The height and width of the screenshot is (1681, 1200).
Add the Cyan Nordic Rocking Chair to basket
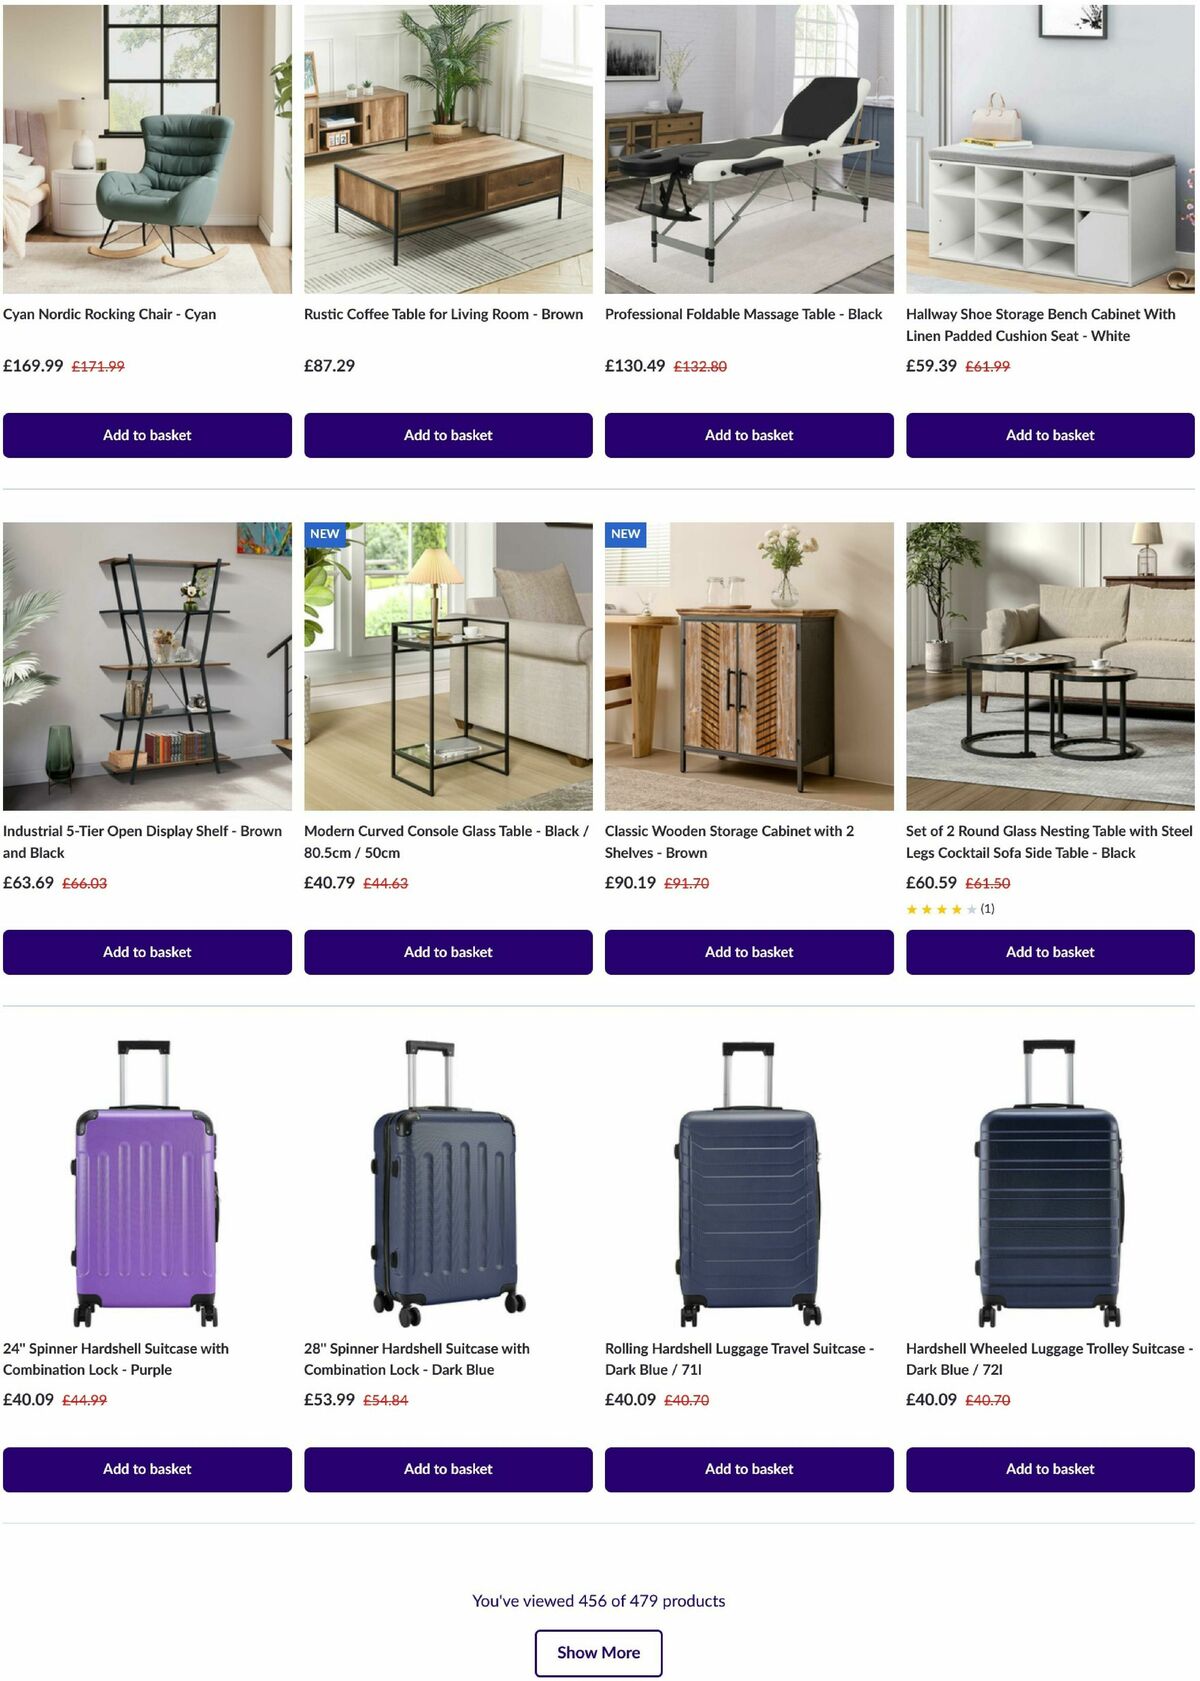click(147, 435)
